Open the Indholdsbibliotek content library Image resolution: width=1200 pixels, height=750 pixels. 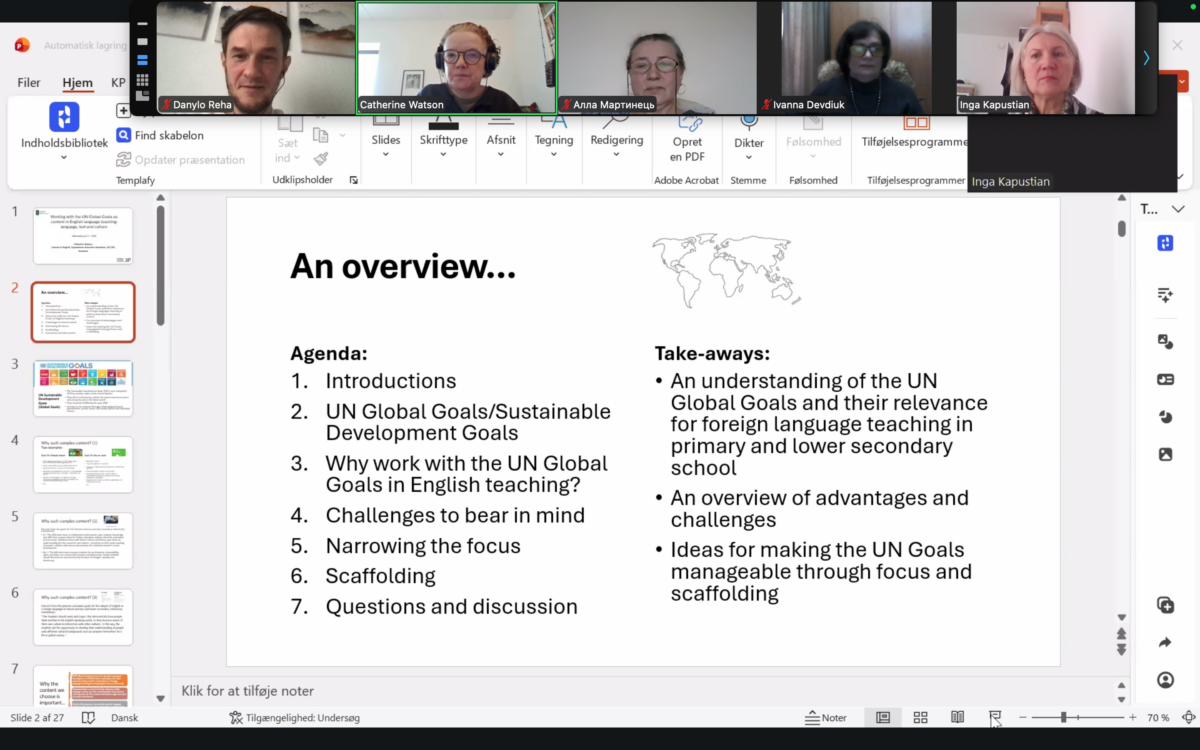64,129
